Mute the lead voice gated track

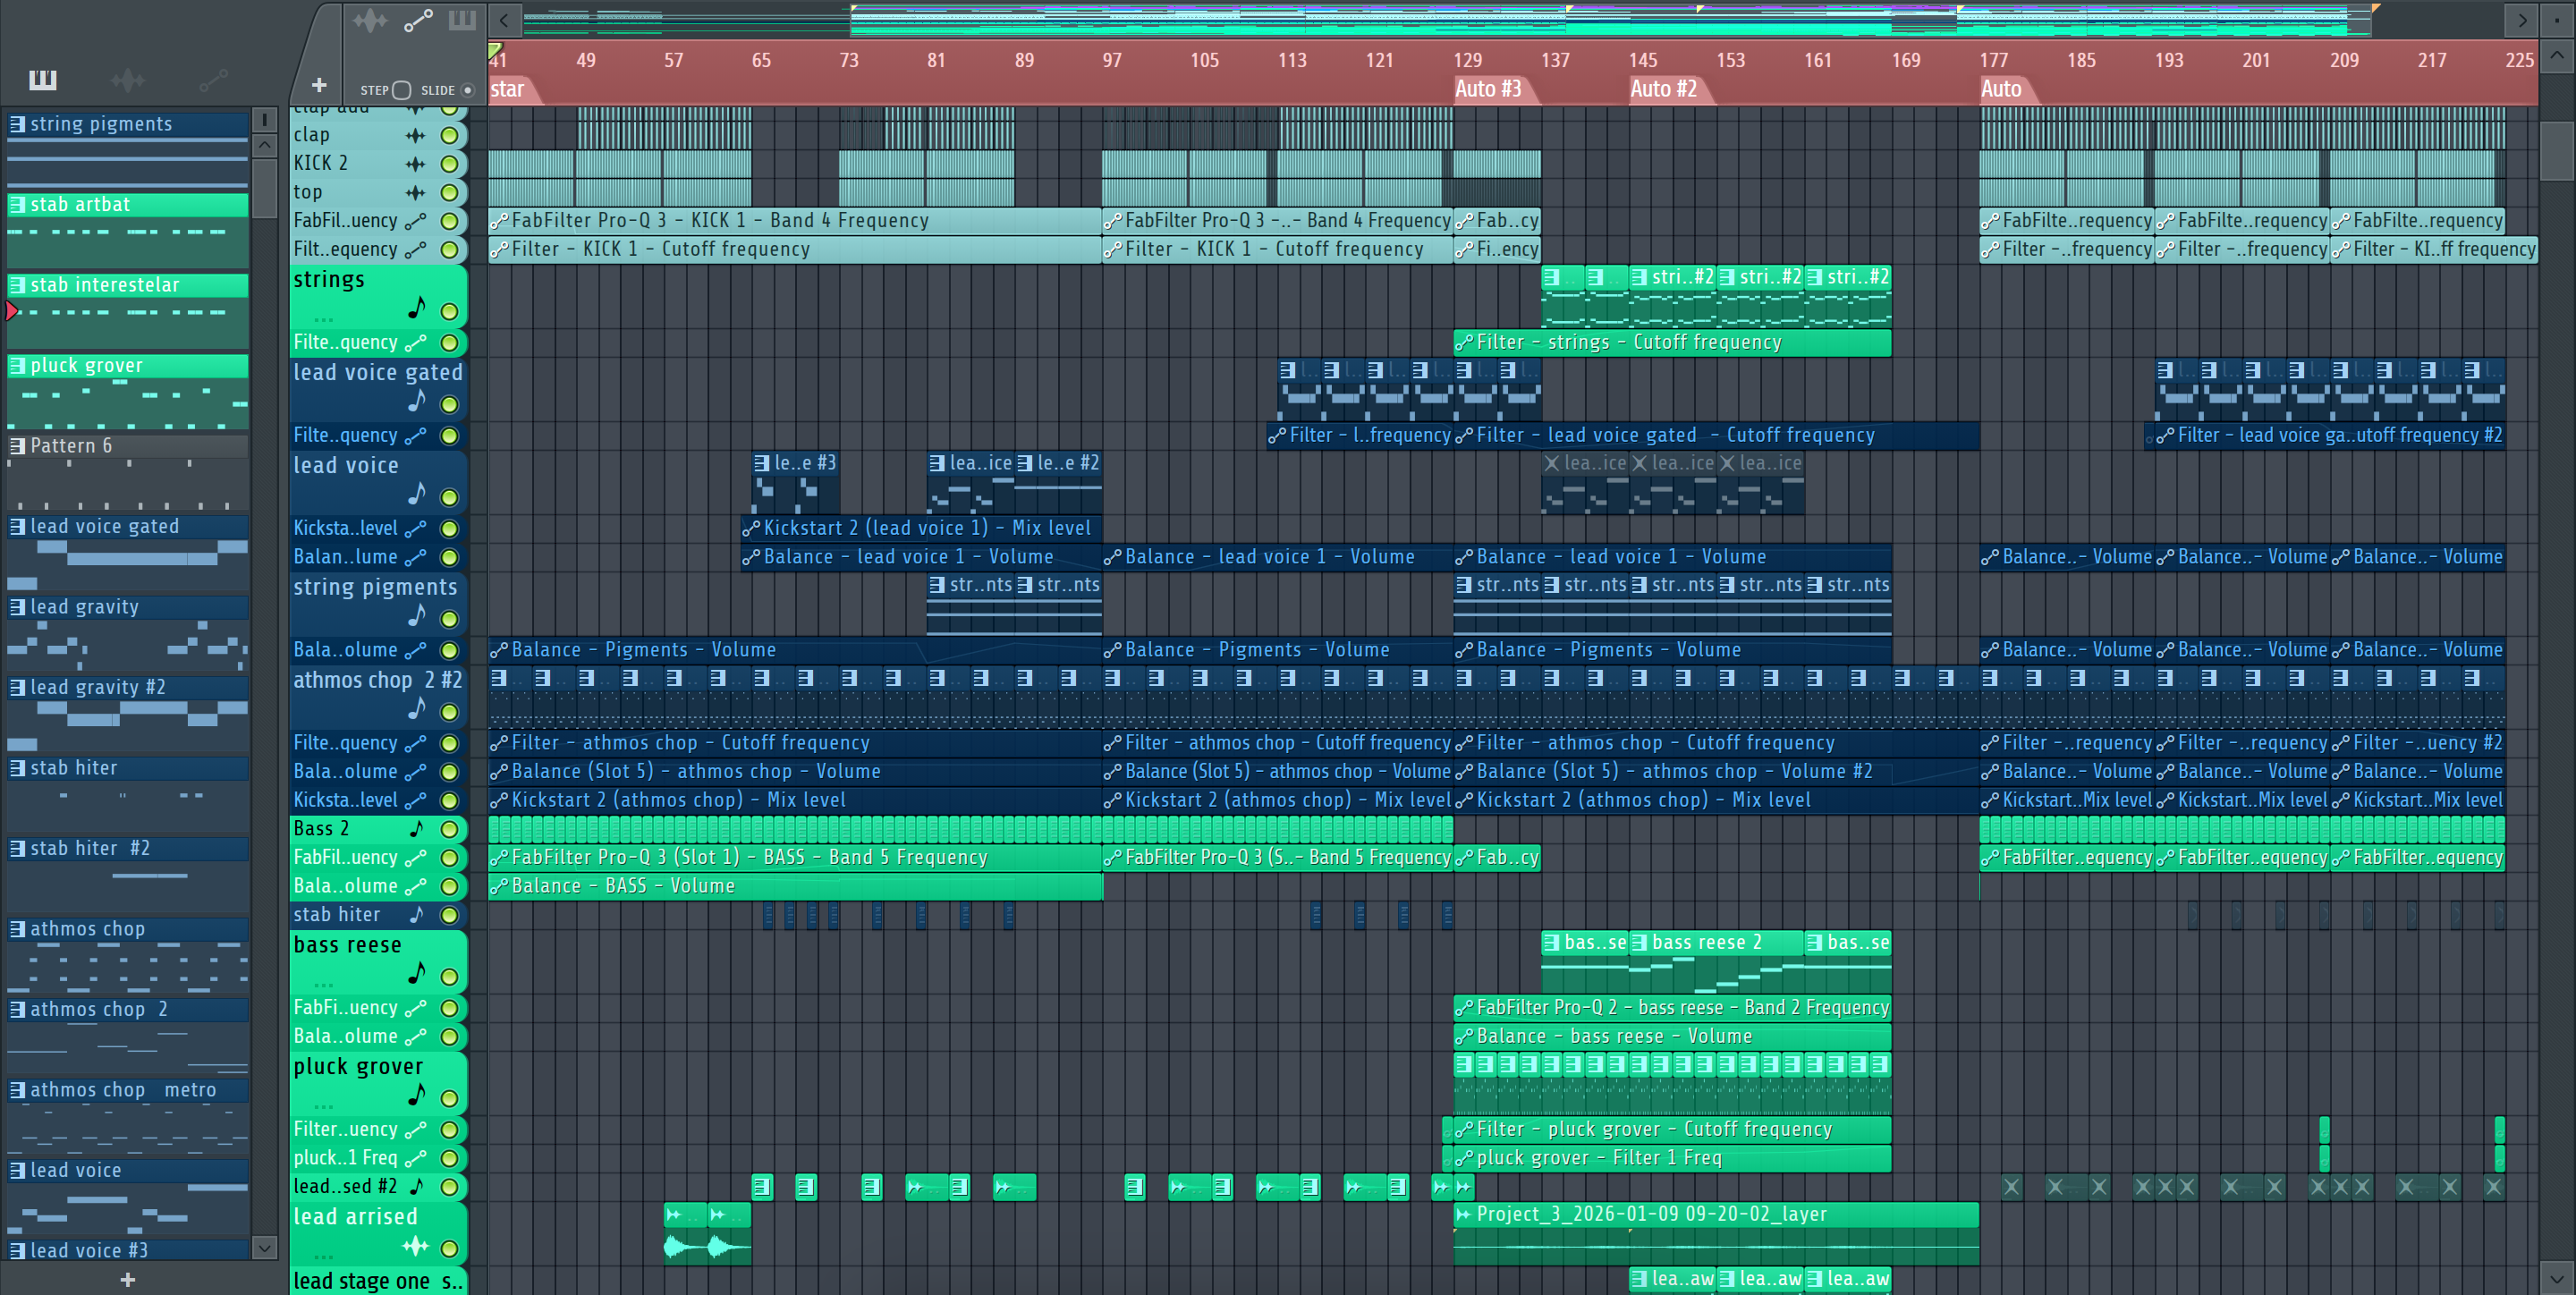point(450,405)
